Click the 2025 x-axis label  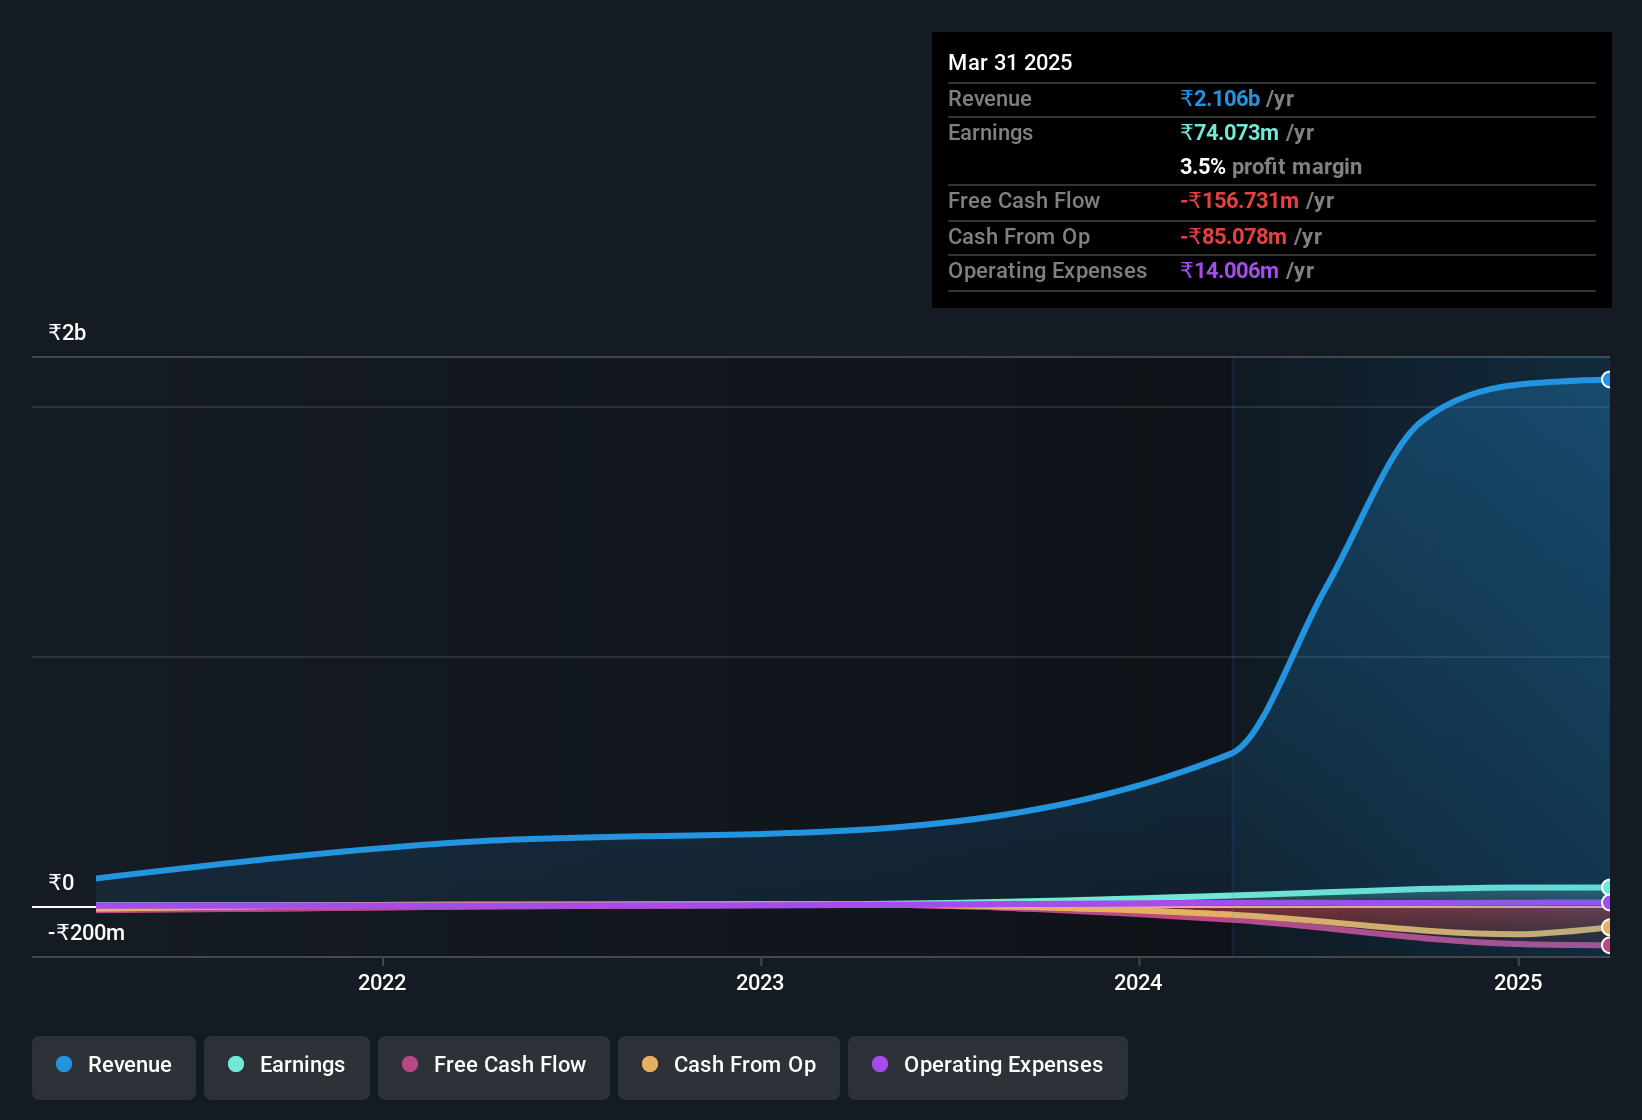point(1518,983)
